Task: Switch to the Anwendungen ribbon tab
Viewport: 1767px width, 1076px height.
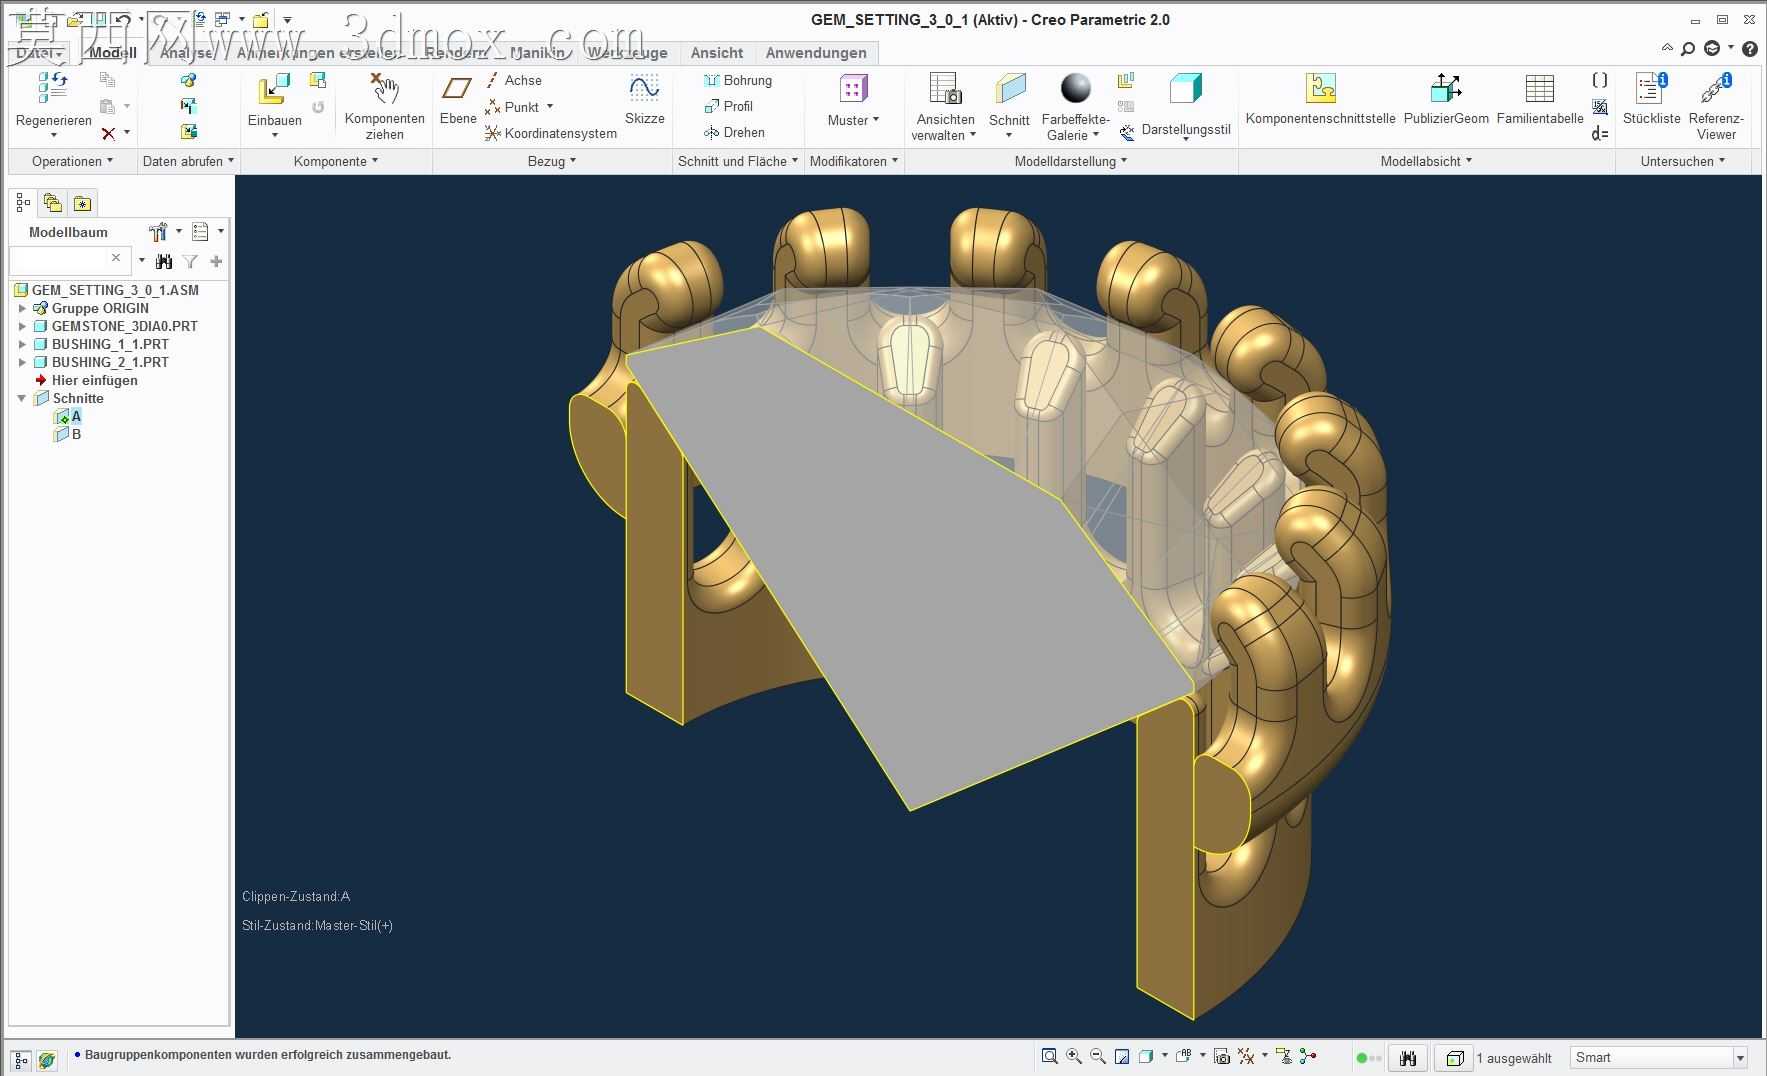Action: [816, 53]
